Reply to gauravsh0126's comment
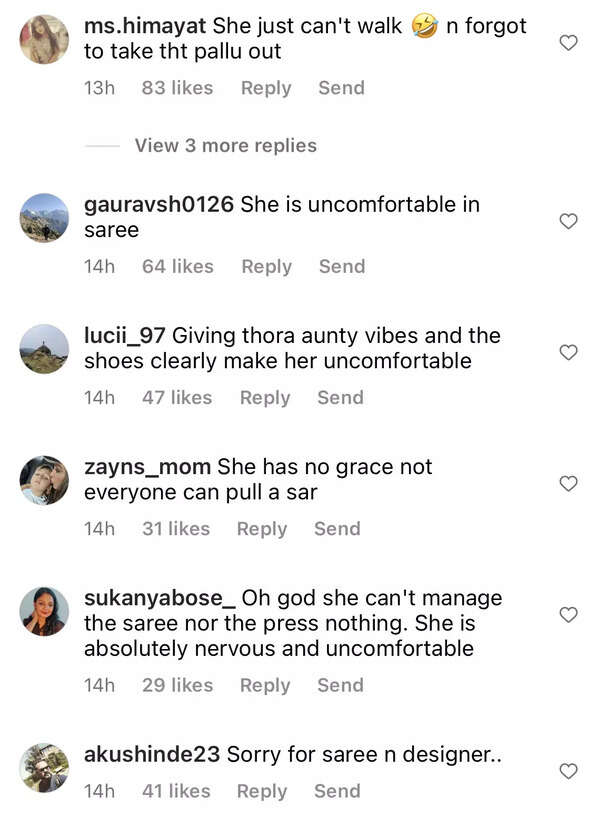616x826 pixels. pos(266,267)
